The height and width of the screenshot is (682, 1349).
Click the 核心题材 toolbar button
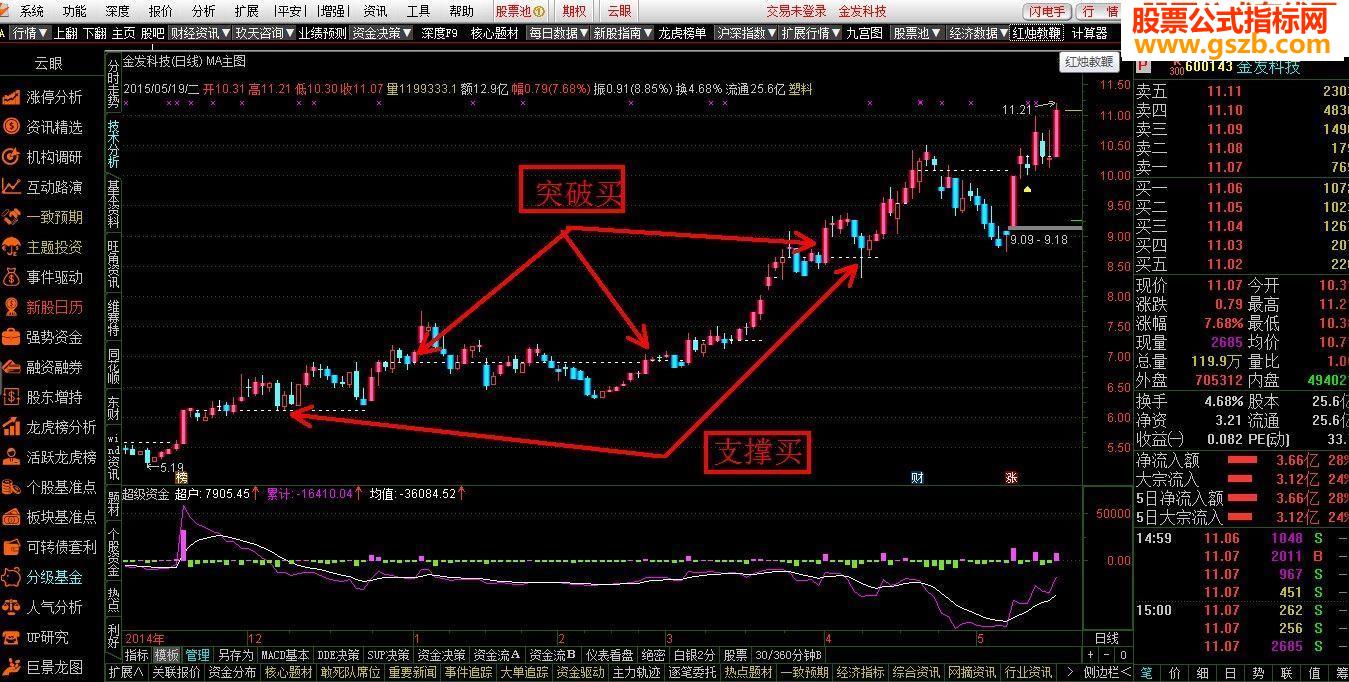point(494,33)
